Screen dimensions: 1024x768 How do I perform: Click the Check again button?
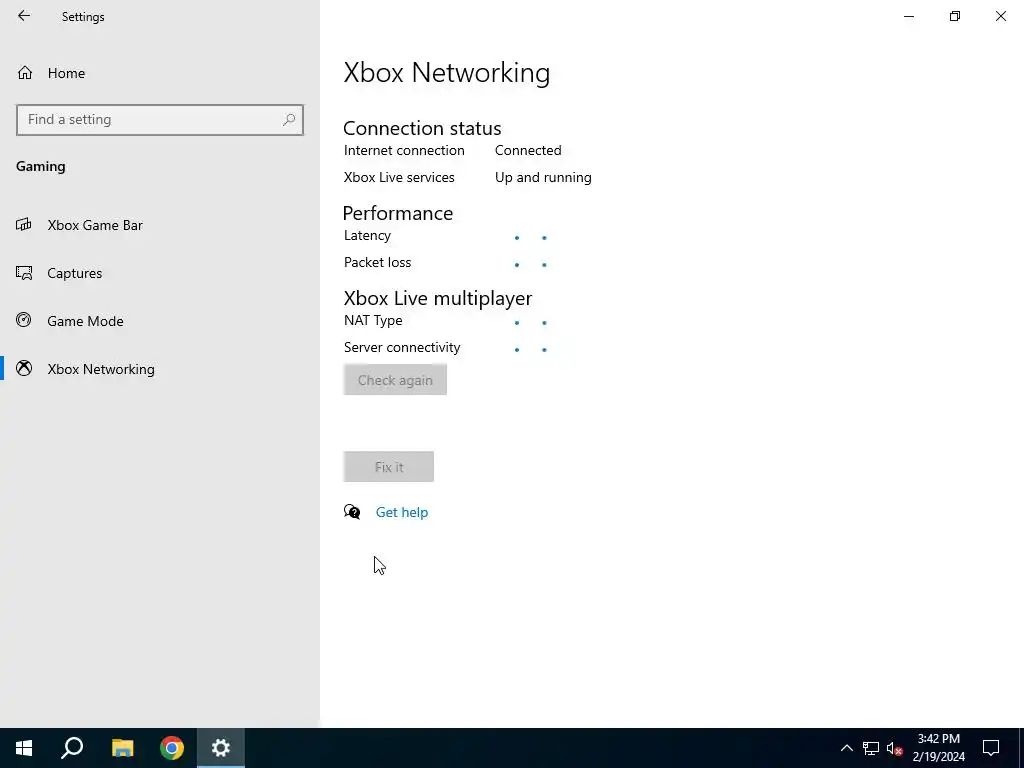coord(395,380)
